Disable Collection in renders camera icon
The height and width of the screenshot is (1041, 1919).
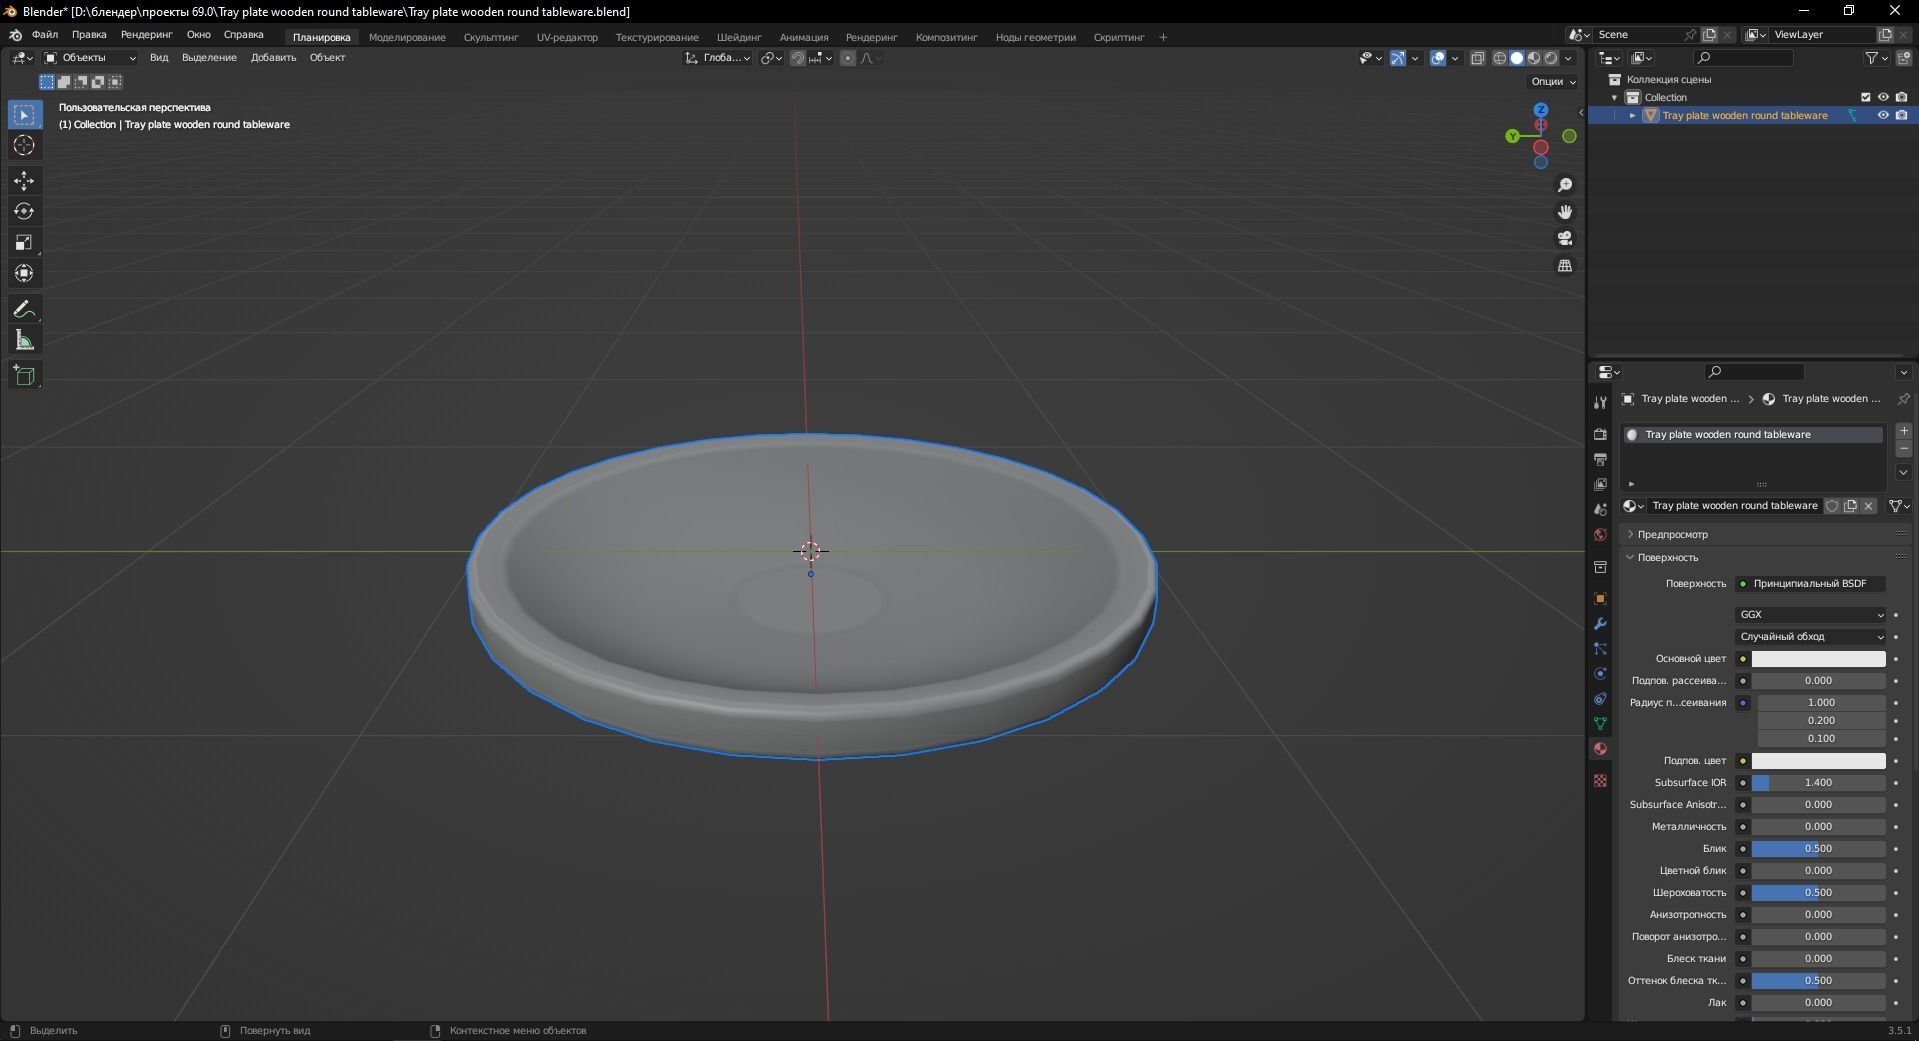pyautogui.click(x=1901, y=98)
